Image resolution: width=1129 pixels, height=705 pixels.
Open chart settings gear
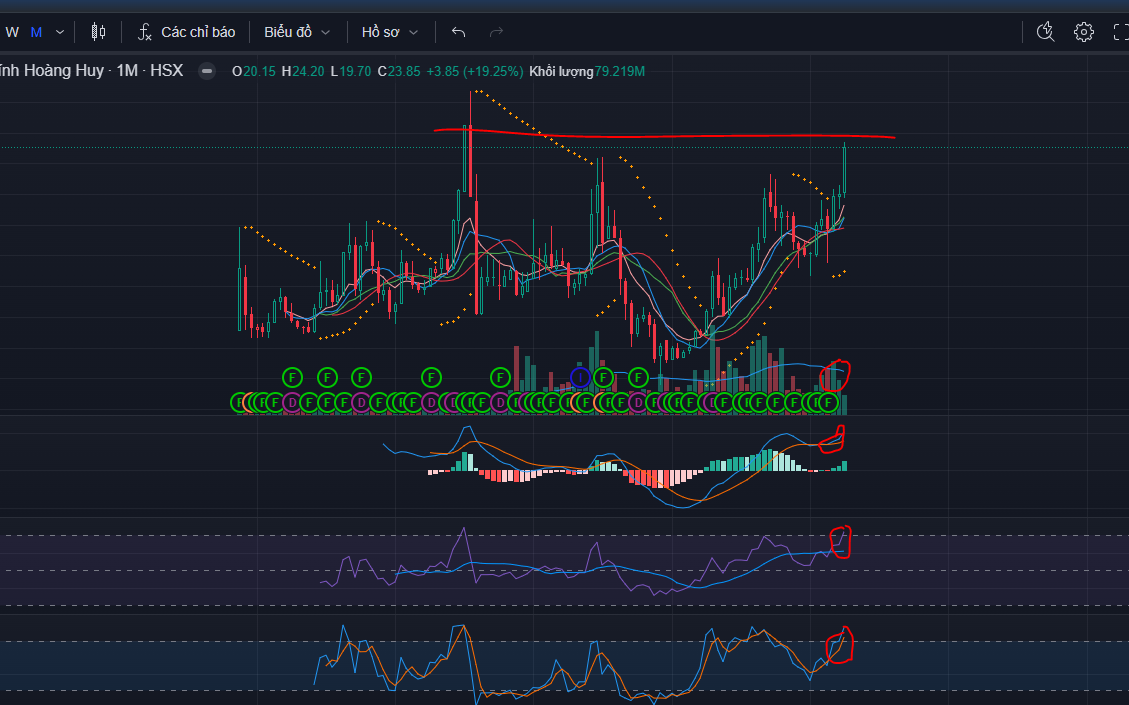pos(1084,32)
